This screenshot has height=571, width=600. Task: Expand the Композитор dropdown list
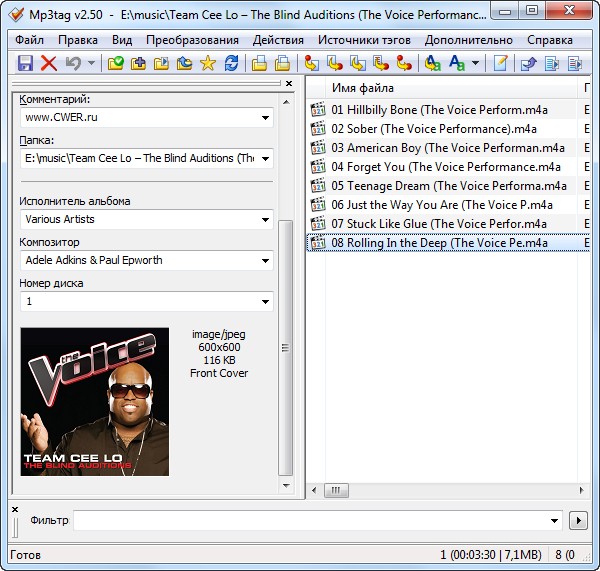point(265,260)
